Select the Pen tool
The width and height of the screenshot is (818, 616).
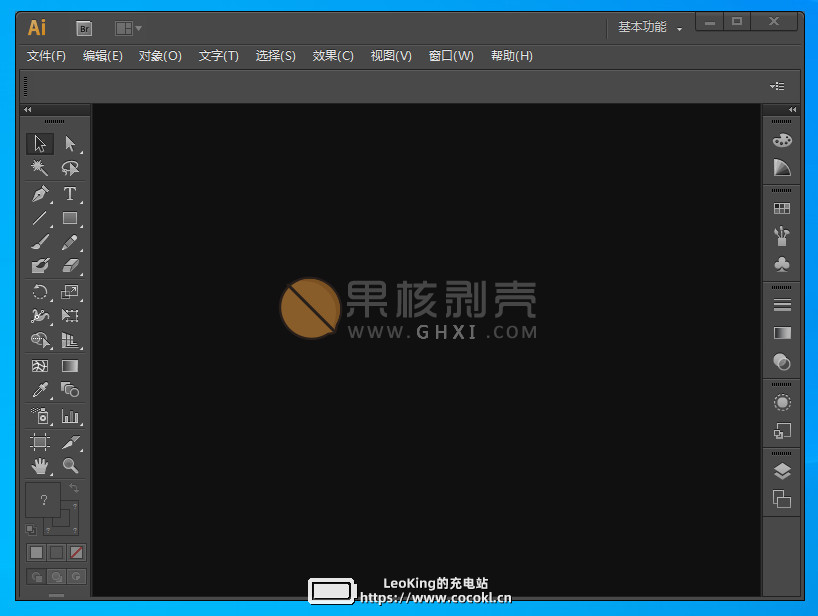[x=40, y=194]
